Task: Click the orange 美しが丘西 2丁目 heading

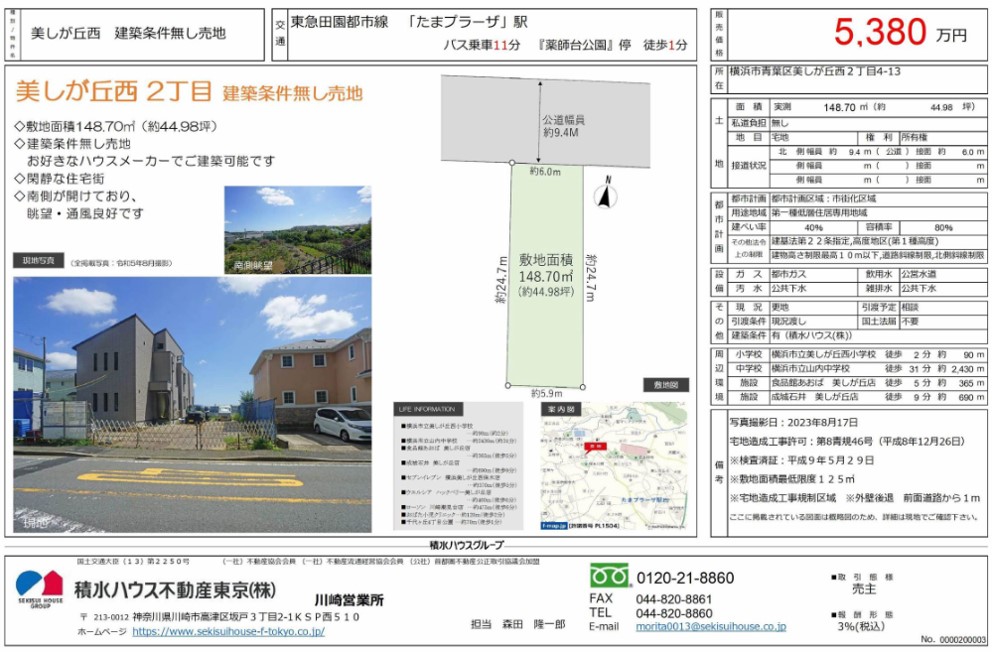Action: click(113, 93)
